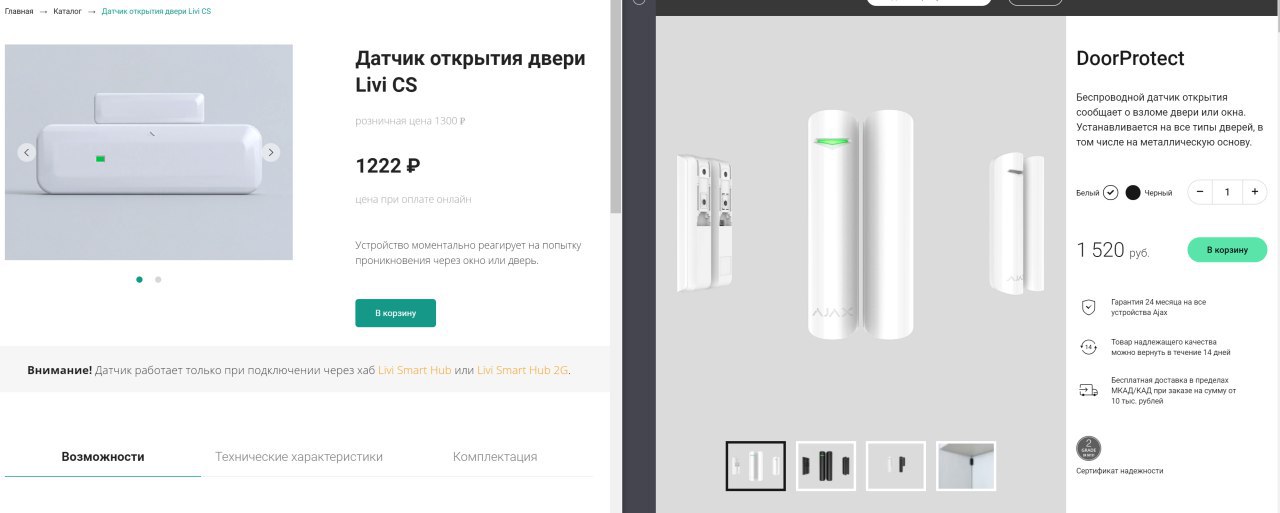Switch to Технические характеристики tab
Screen dimensions: 1280x513
pos(299,457)
